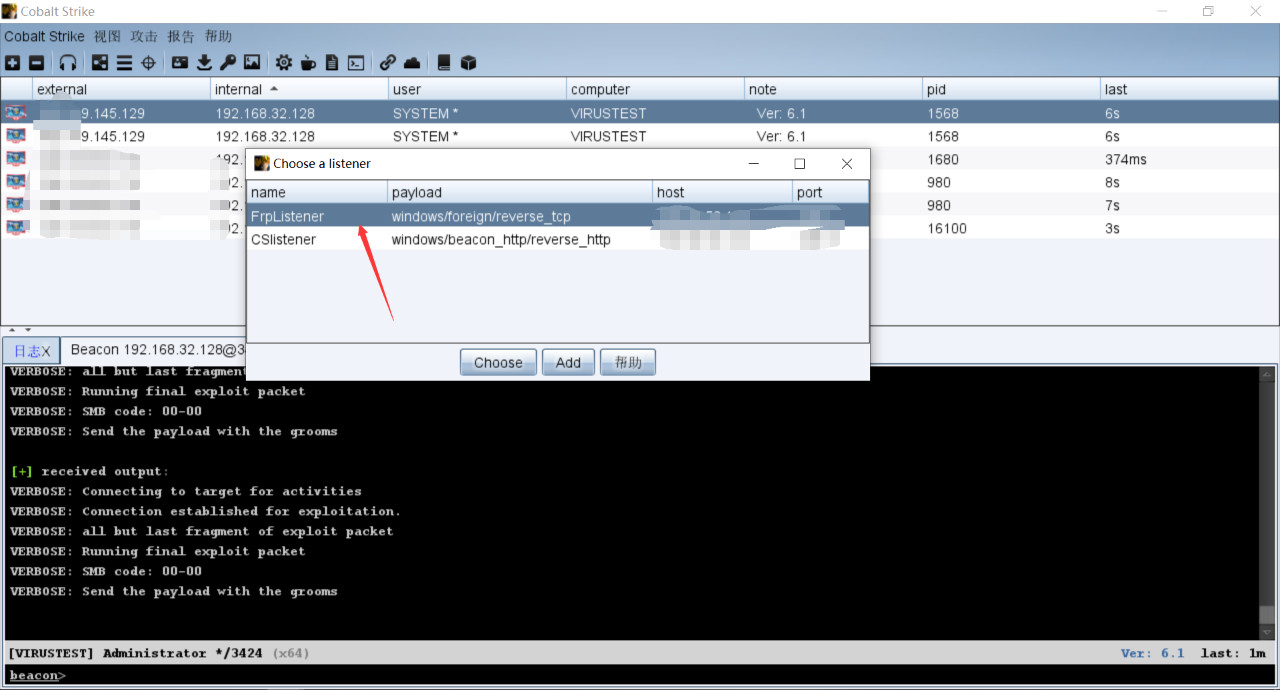Open downloaded files via download arrow icon
Screen dimensions: 1280x690
coord(204,62)
